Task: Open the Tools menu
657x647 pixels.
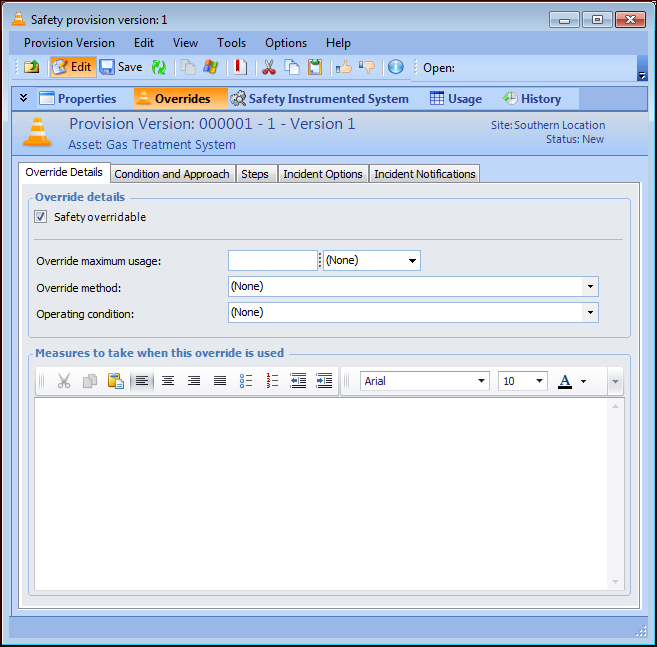Action: [231, 43]
